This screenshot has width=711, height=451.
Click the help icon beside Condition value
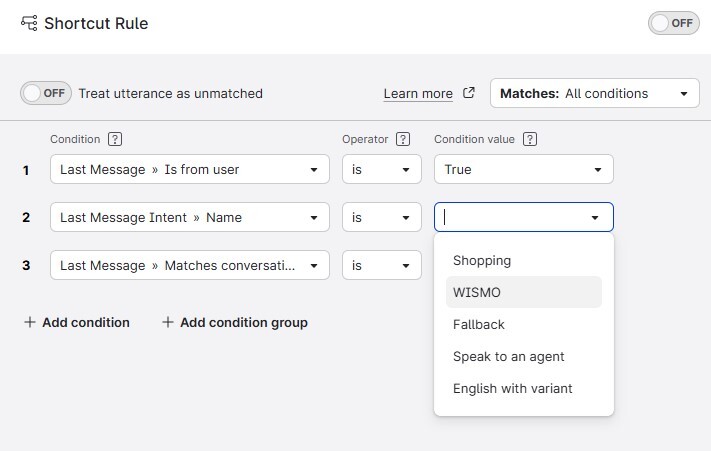pos(530,140)
